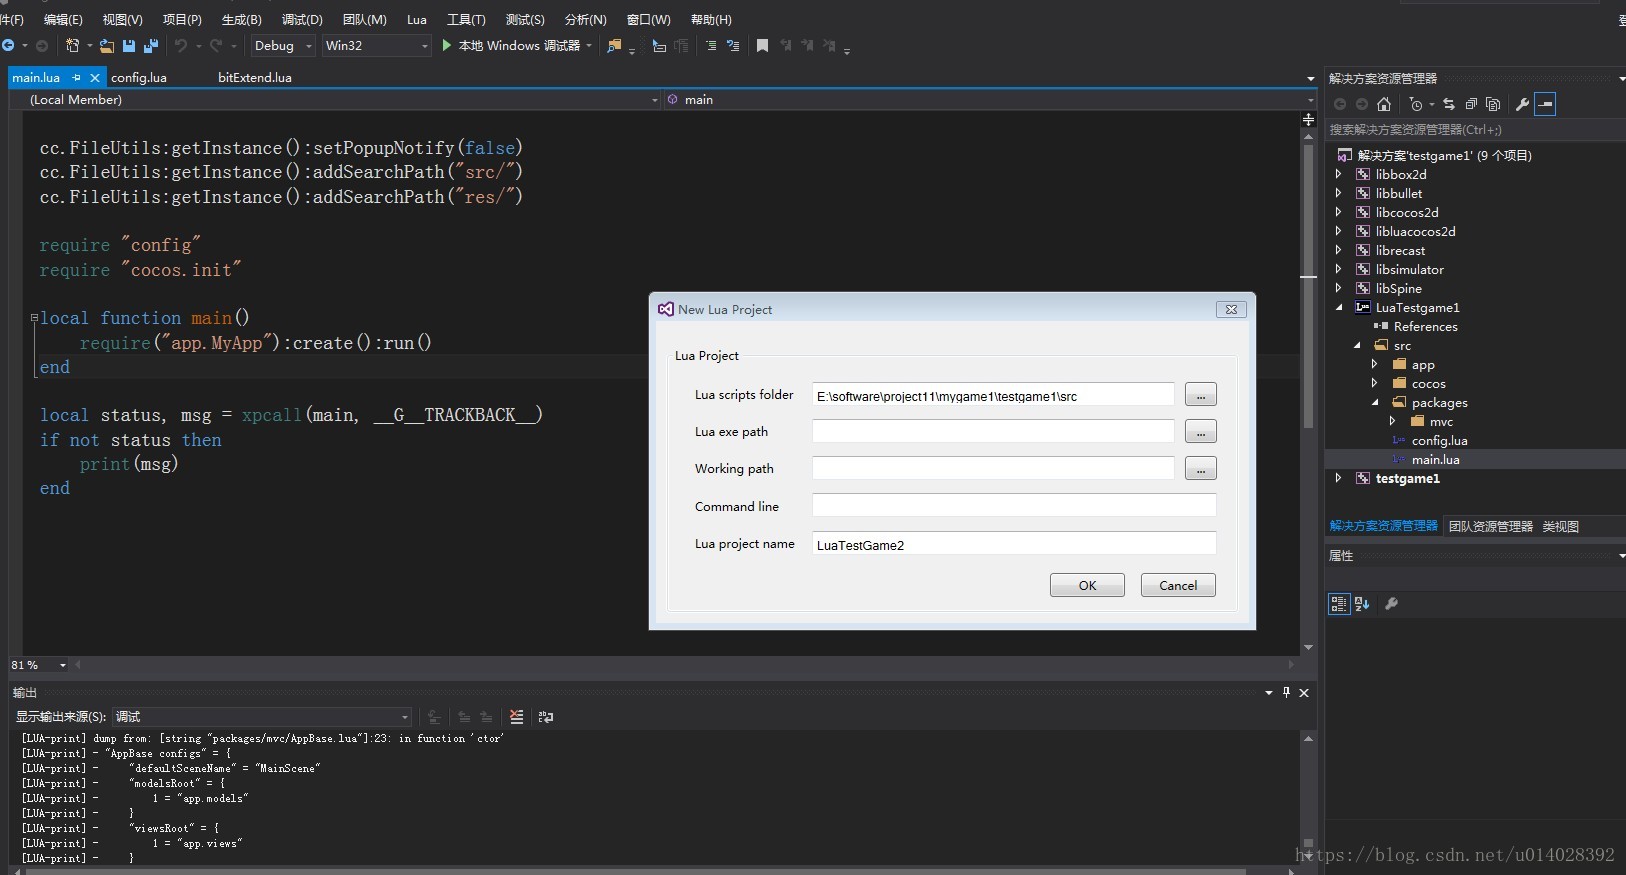Click the Open File folder icon
Viewport: 1626px width, 875px height.
[107, 46]
